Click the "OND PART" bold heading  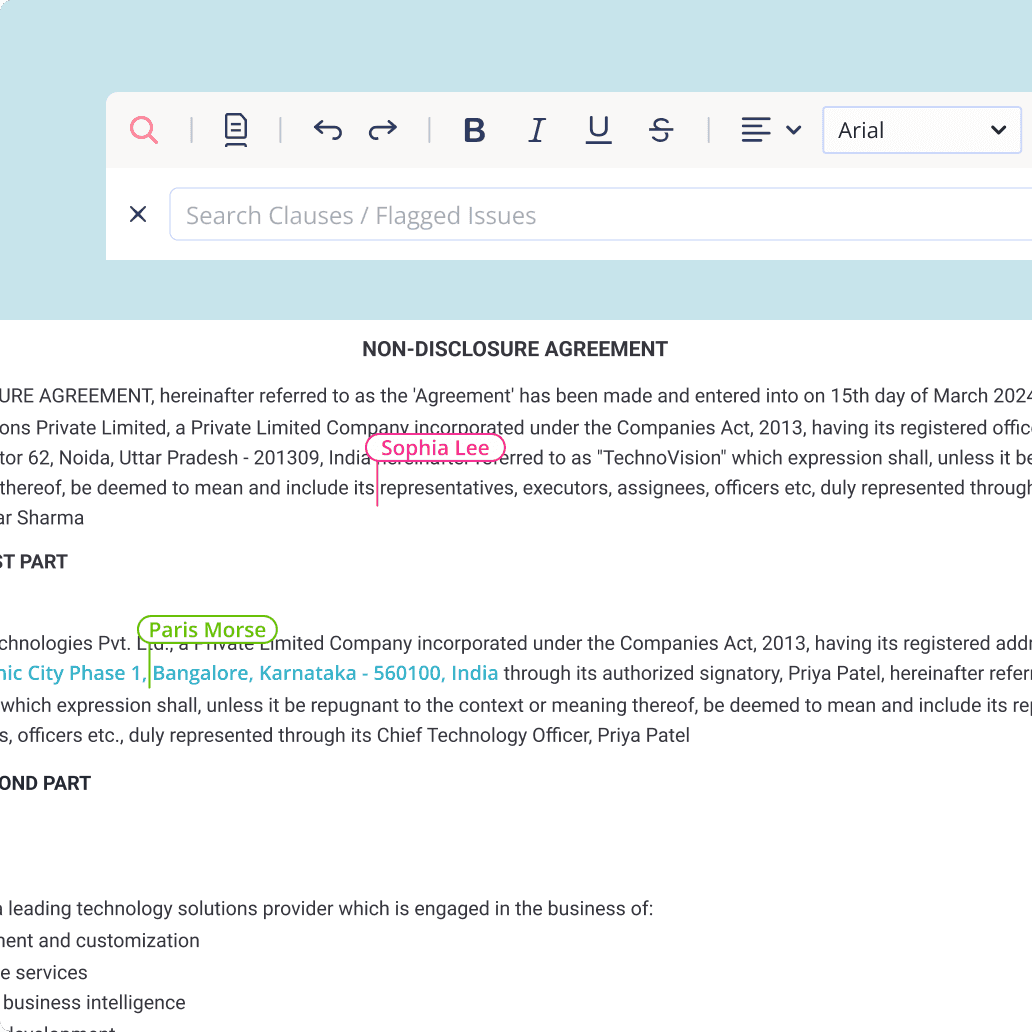[45, 783]
